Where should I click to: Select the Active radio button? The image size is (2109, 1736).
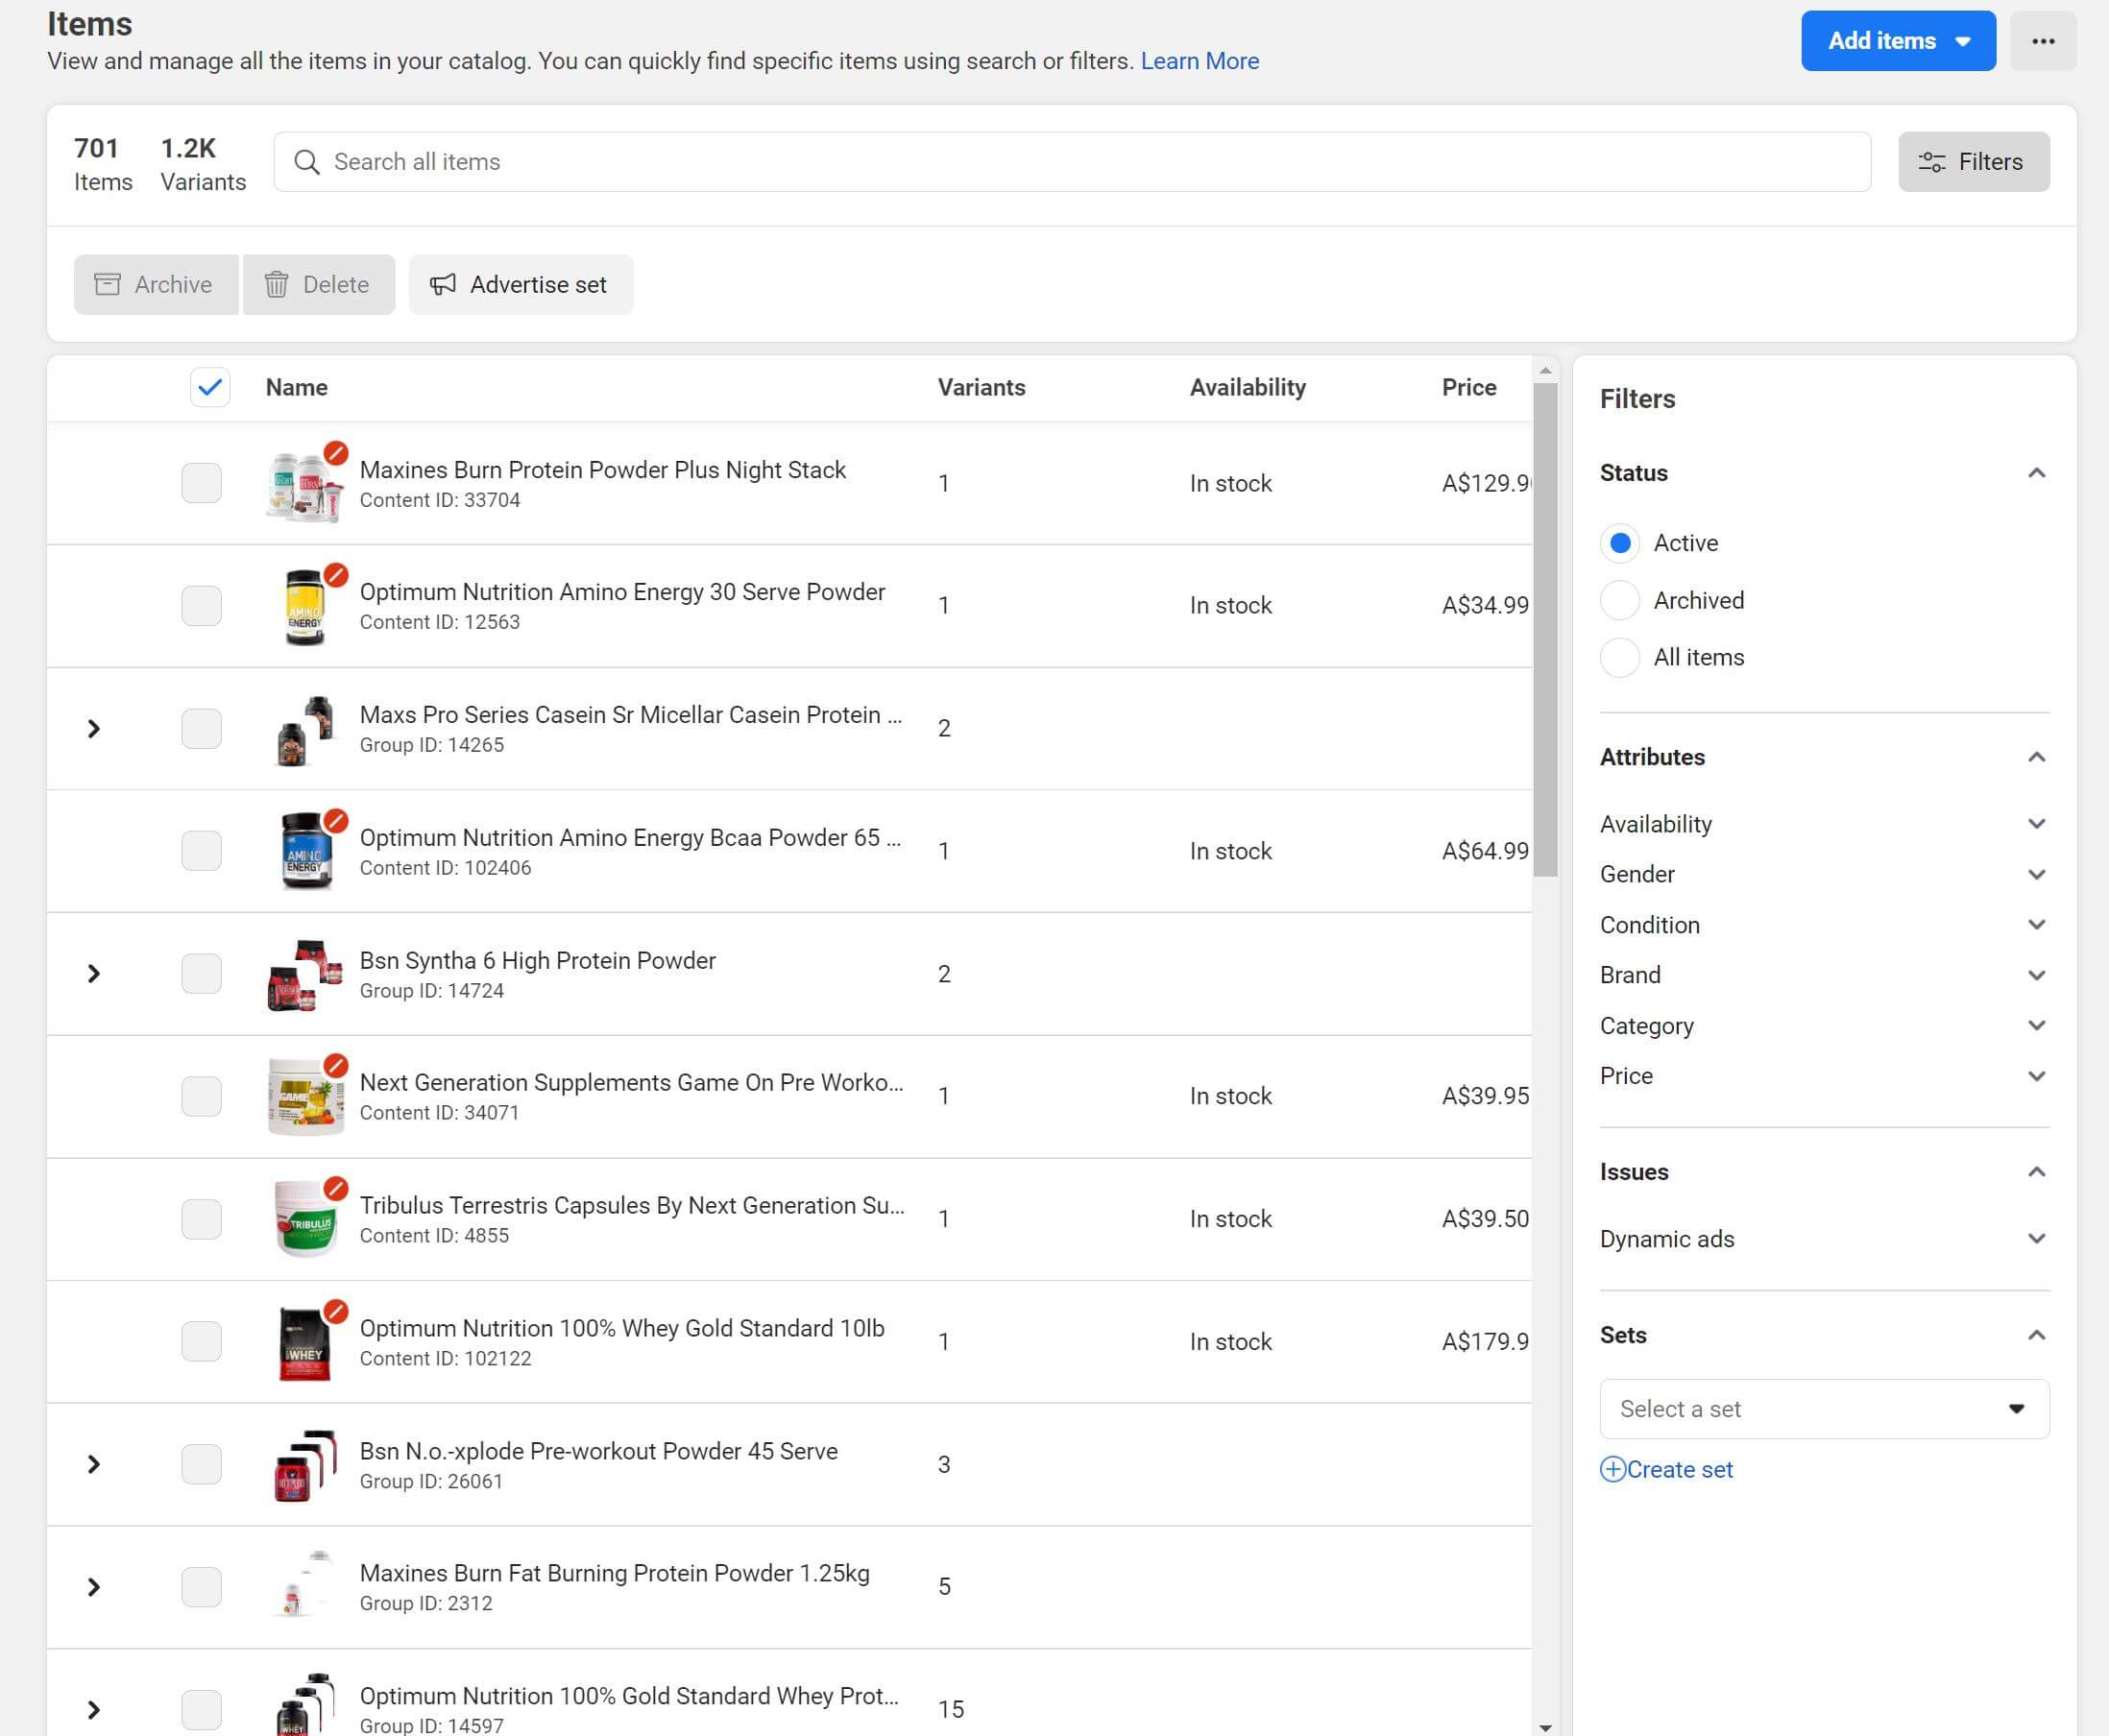click(x=1618, y=543)
